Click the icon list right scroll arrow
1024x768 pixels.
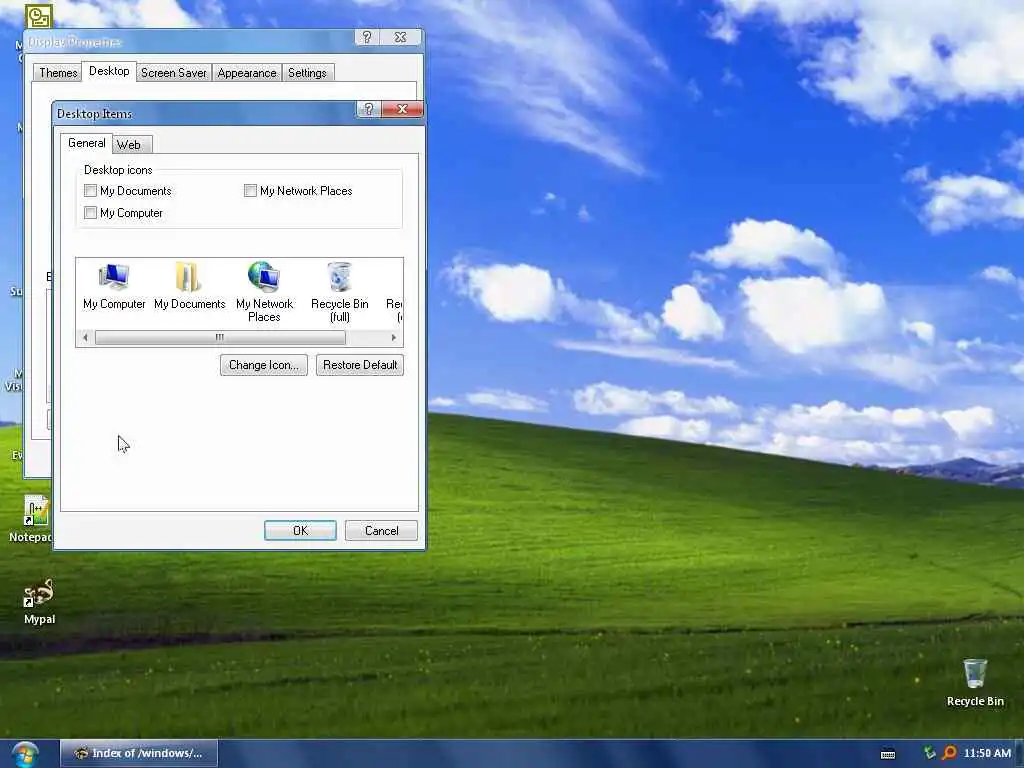[x=394, y=338]
